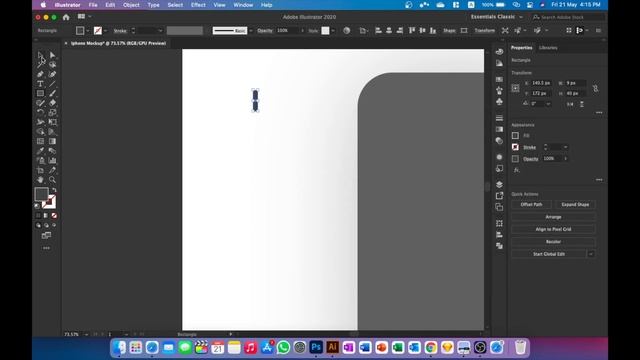Click the Recolor Artwork icon in control bar
640x360 pixels.
tap(347, 31)
